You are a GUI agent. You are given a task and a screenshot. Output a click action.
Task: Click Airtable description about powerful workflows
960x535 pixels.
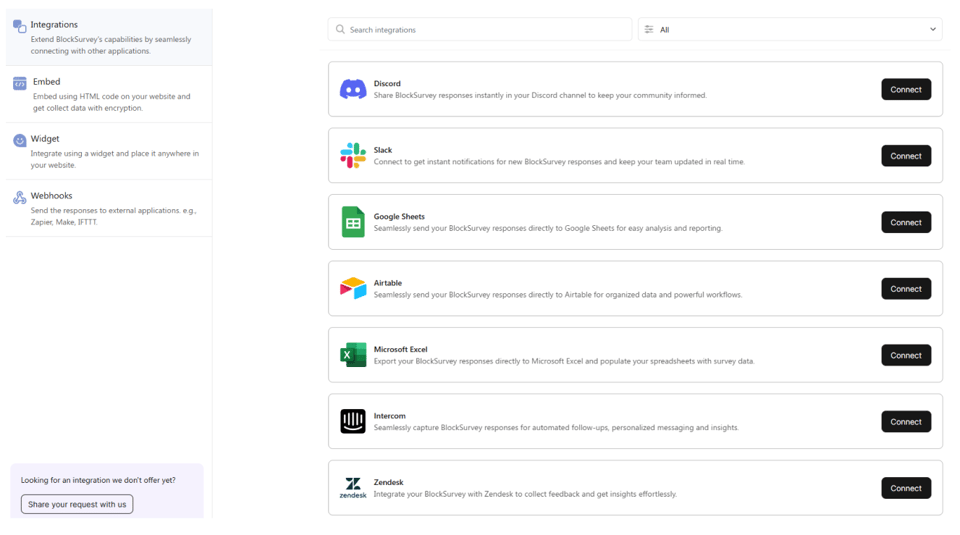pyautogui.click(x=558, y=295)
